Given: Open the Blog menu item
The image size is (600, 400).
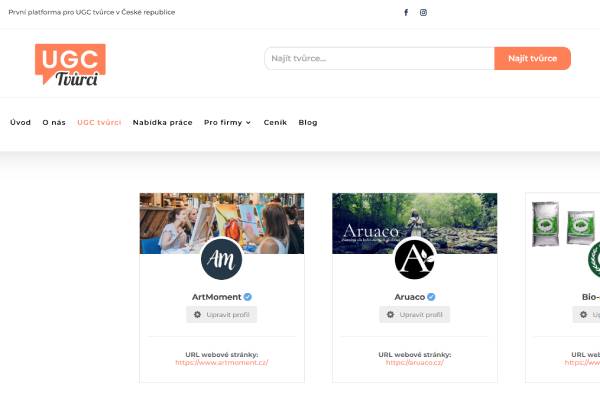Looking at the screenshot, I should click(x=308, y=122).
